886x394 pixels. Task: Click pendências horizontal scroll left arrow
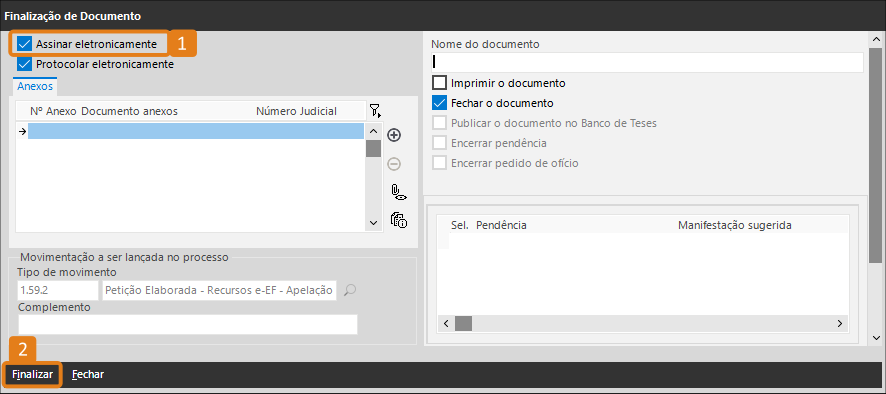tap(445, 324)
